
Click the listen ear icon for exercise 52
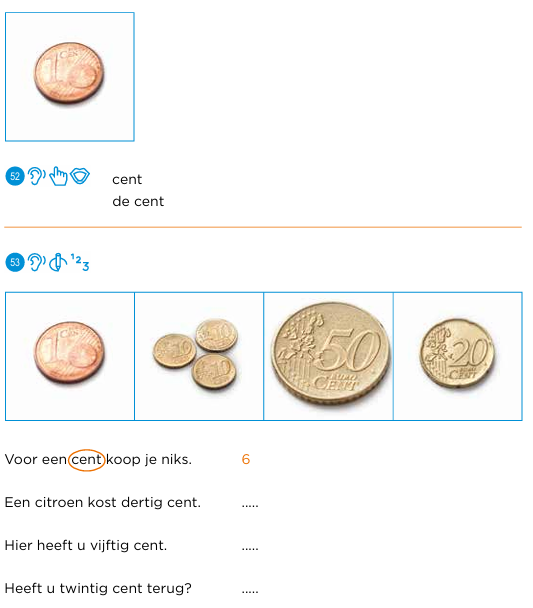(36, 176)
